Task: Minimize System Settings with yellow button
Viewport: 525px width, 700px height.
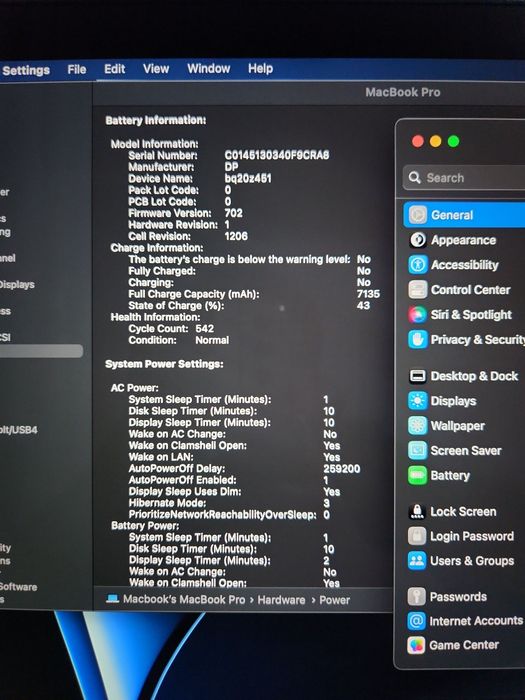Action: point(435,142)
